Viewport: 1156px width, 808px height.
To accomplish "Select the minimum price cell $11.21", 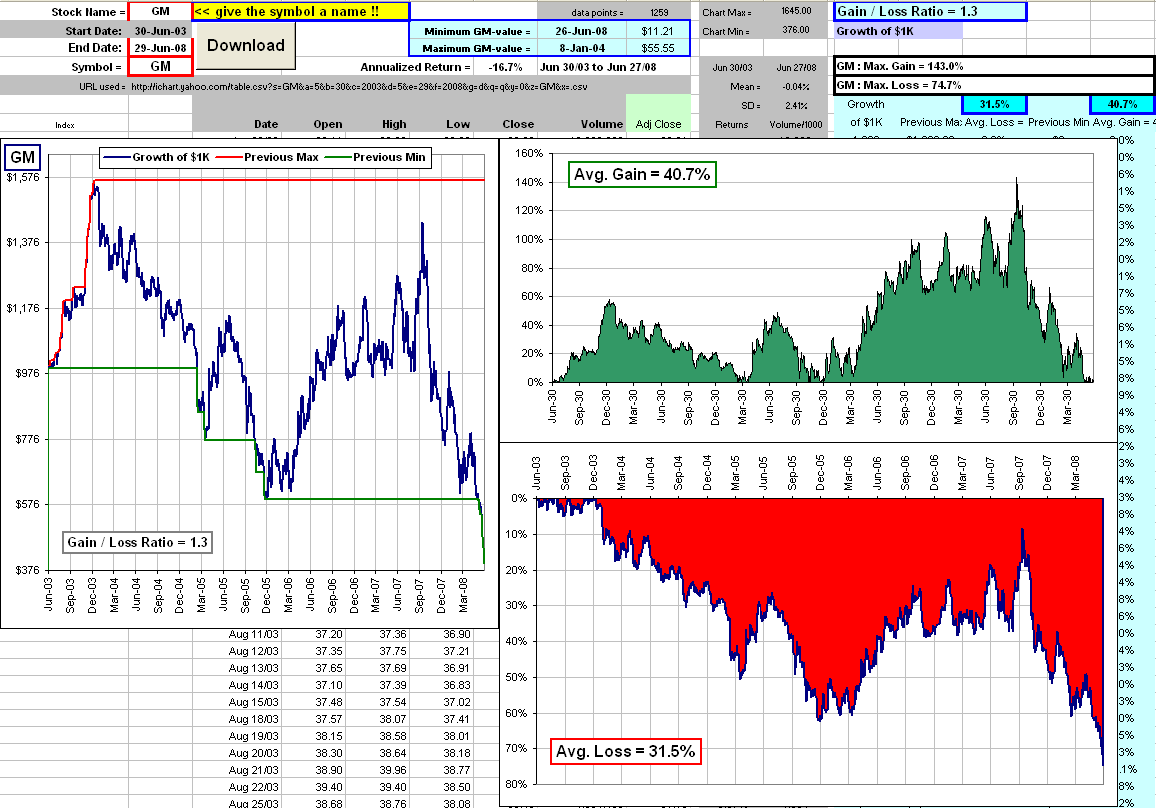I will point(658,32).
